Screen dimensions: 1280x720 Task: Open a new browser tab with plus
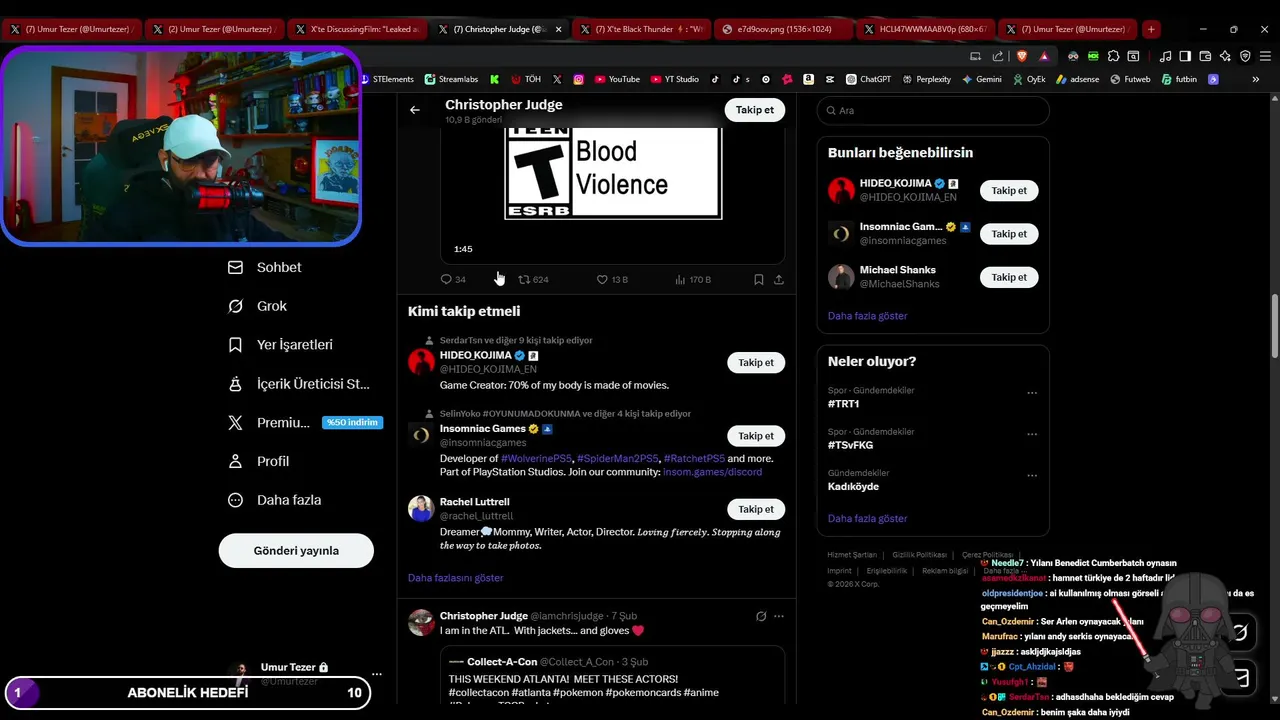[x=1151, y=29]
